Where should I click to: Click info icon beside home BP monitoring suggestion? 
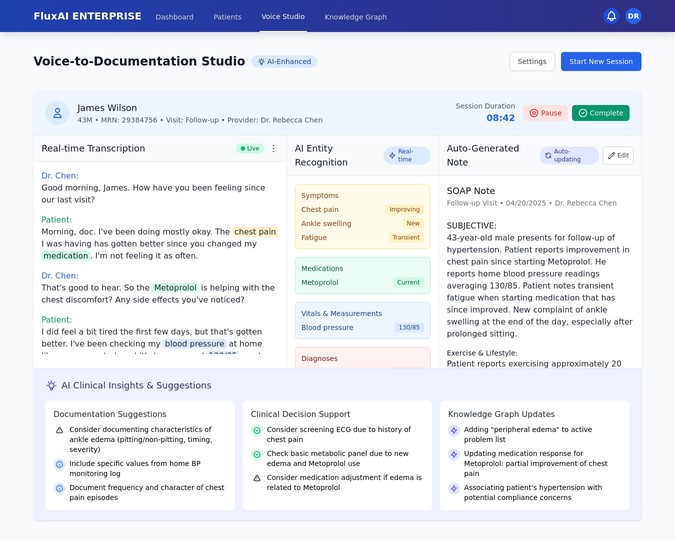point(59,464)
